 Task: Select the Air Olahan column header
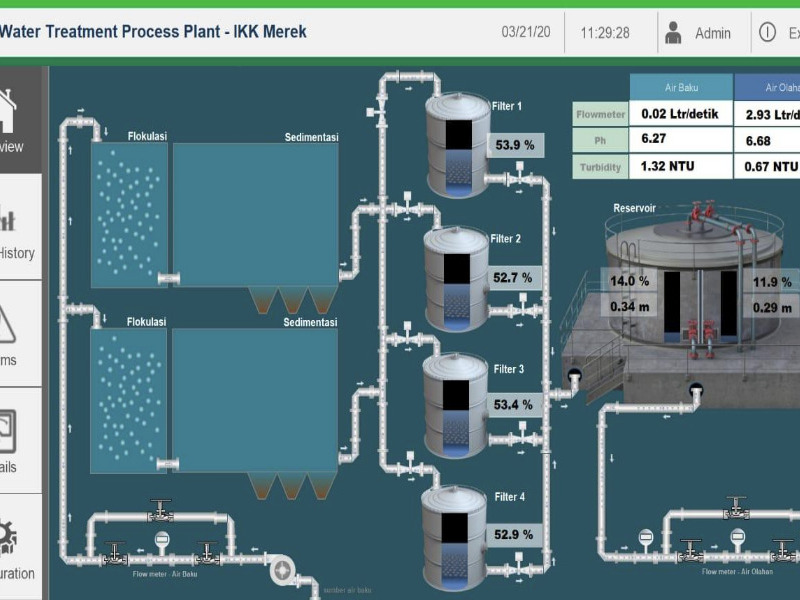click(x=770, y=88)
